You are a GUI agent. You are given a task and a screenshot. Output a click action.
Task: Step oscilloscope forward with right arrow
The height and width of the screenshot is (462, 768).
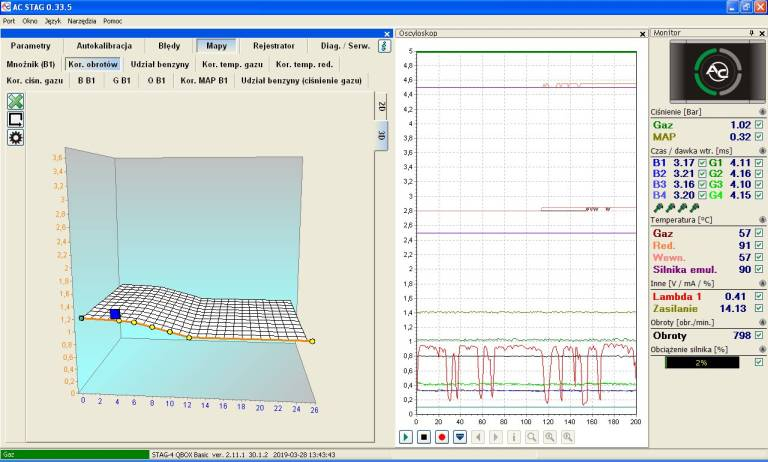point(496,437)
